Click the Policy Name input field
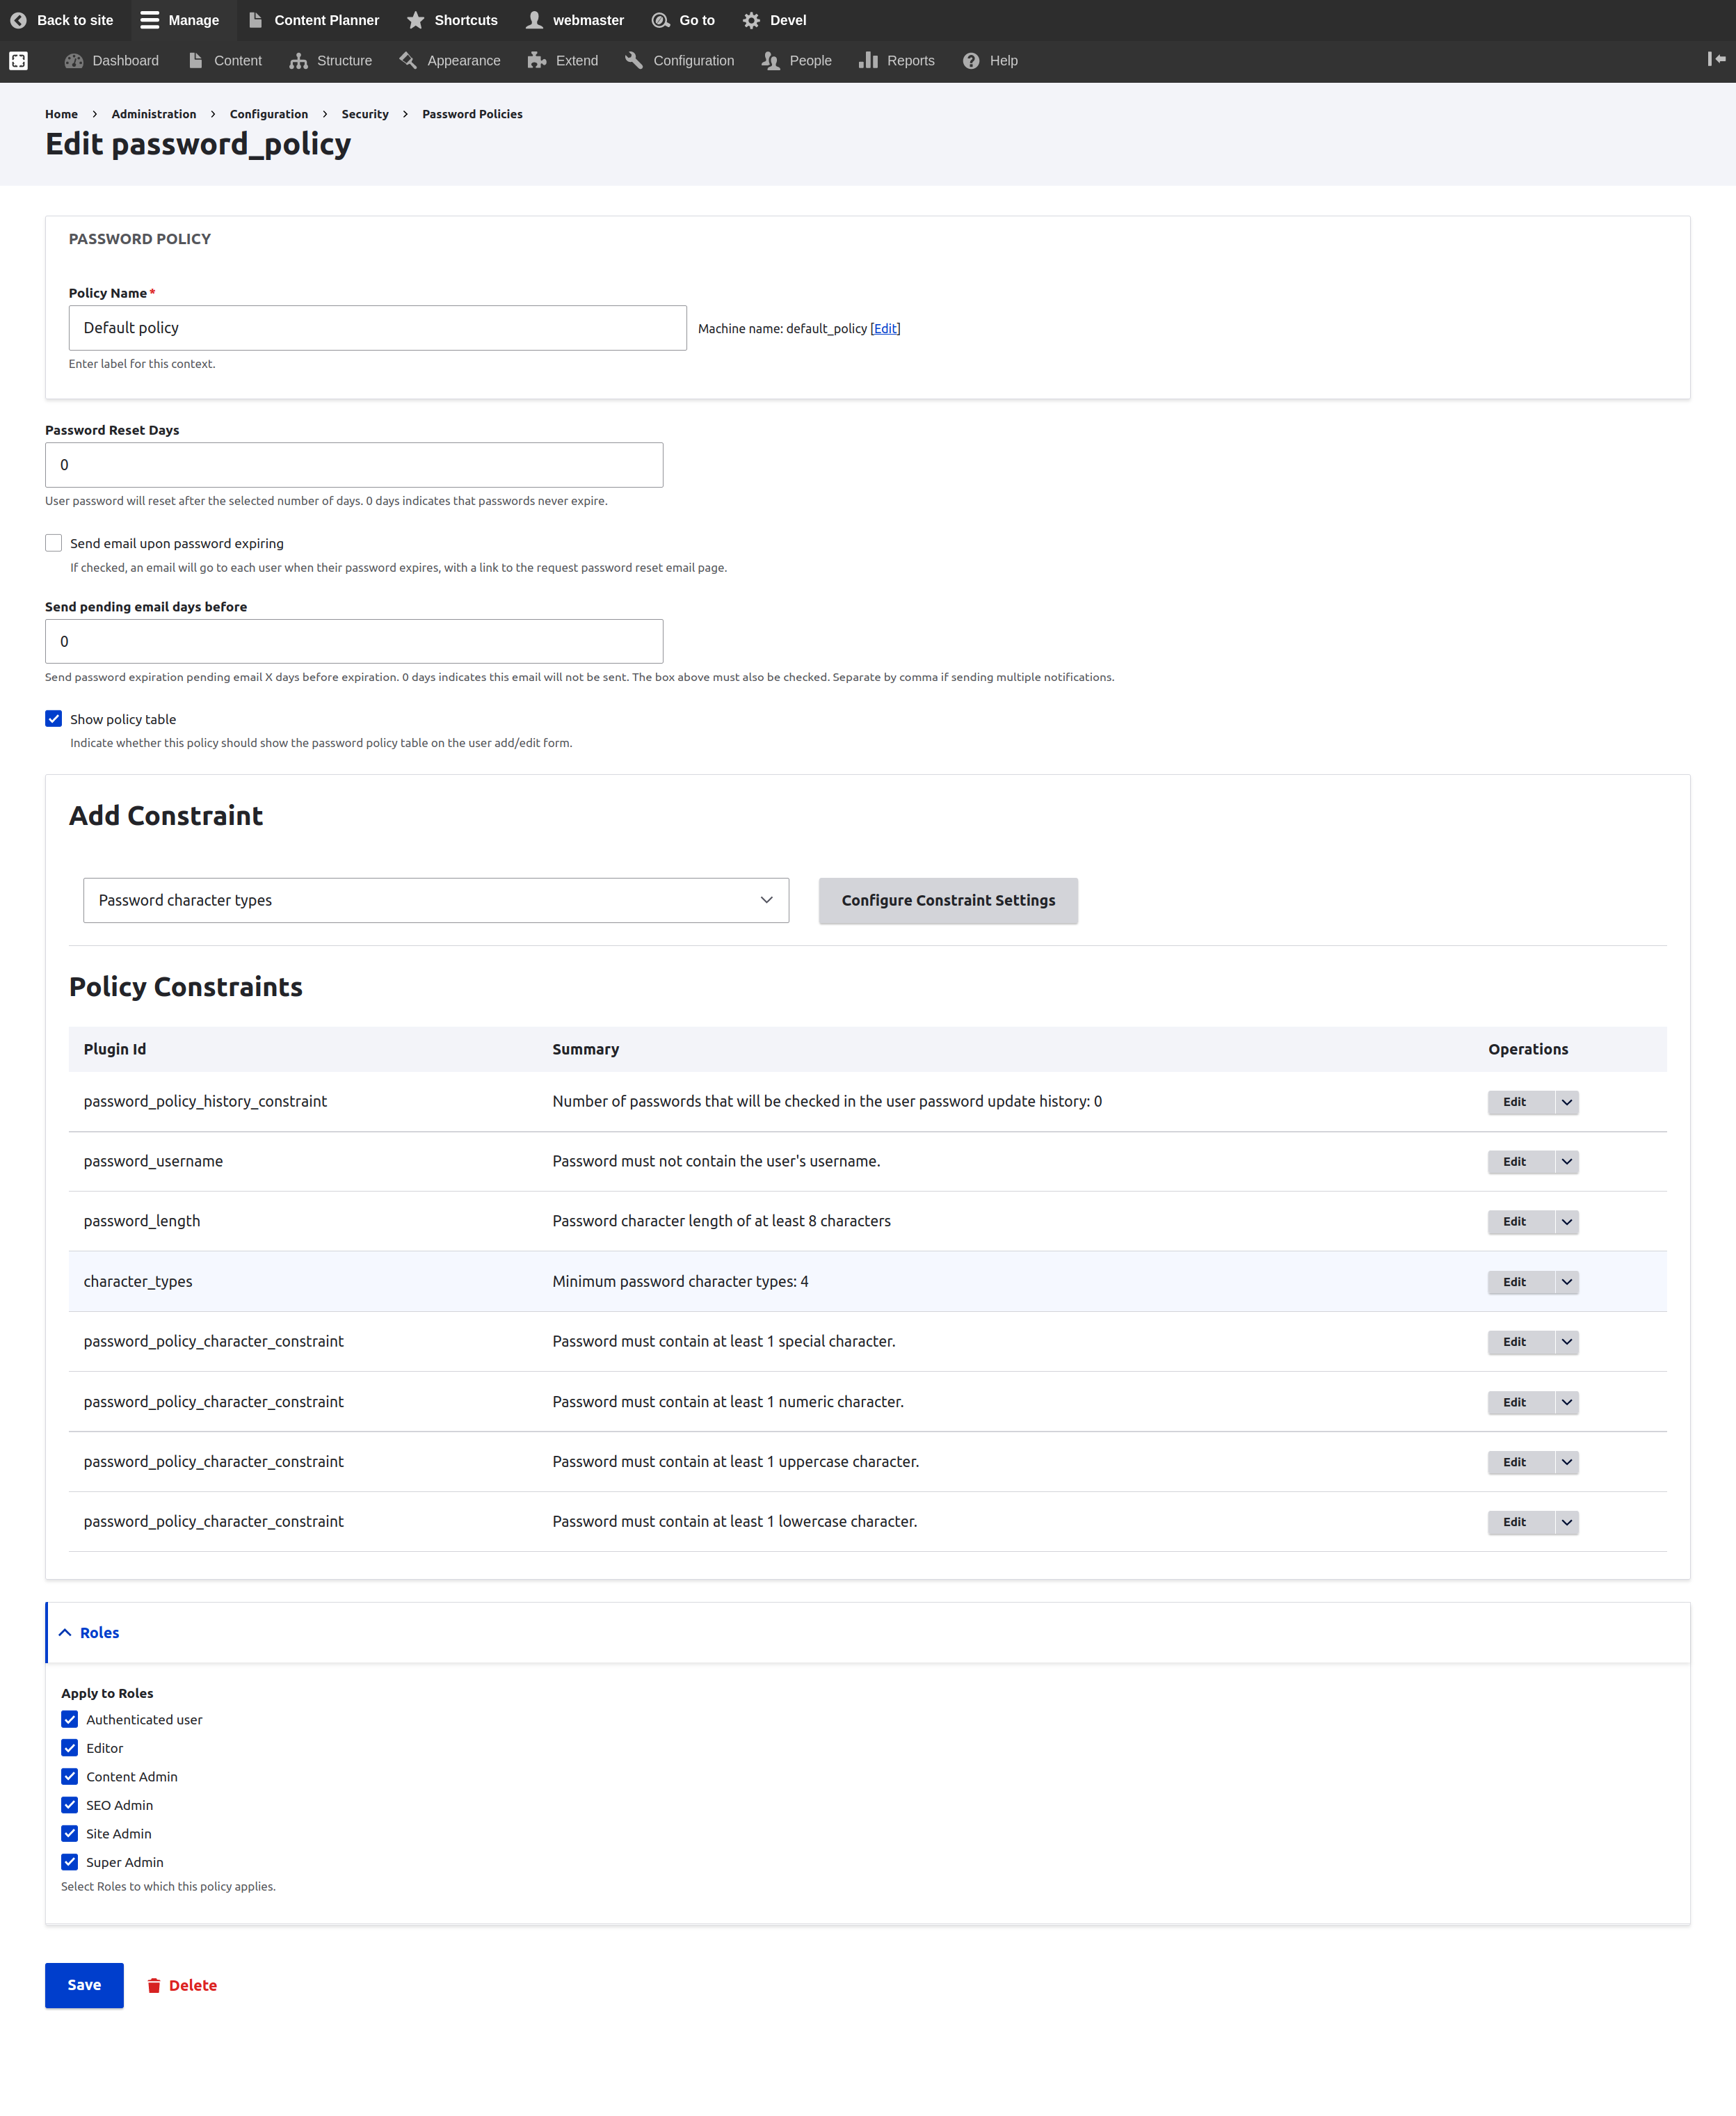Viewport: 1736px width, 2116px height. [x=376, y=327]
